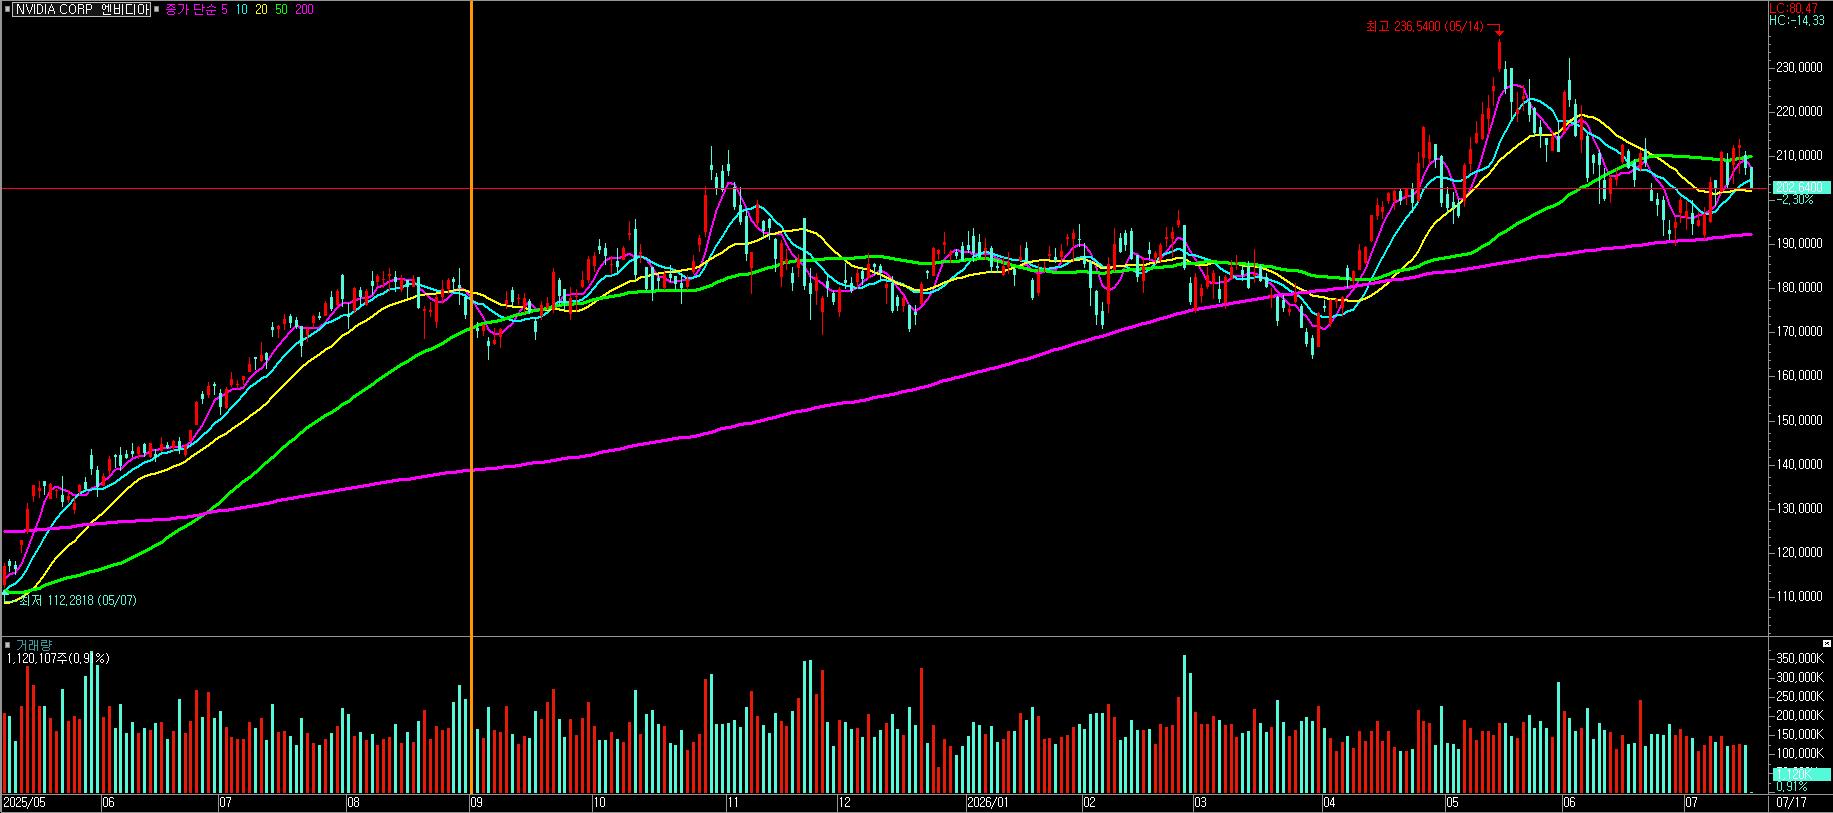
Task: Select the yellow 20-period average label
Action: 261,9
